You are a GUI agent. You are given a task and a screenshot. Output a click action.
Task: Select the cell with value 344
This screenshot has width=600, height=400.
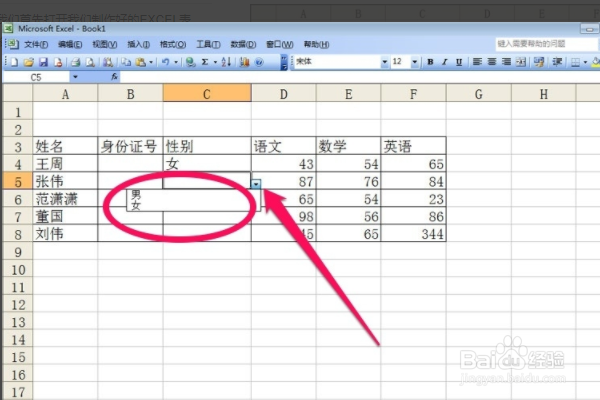pos(413,233)
